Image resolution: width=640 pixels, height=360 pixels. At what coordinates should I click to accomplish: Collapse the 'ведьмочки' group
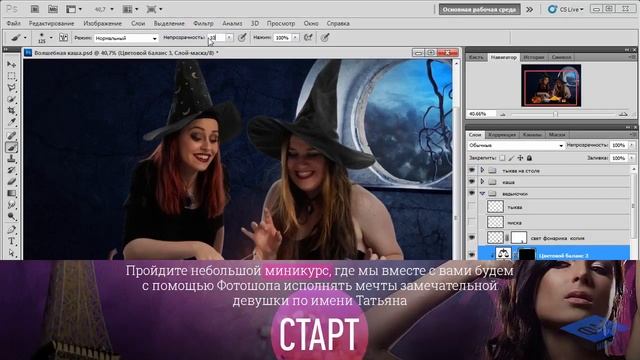click(482, 193)
